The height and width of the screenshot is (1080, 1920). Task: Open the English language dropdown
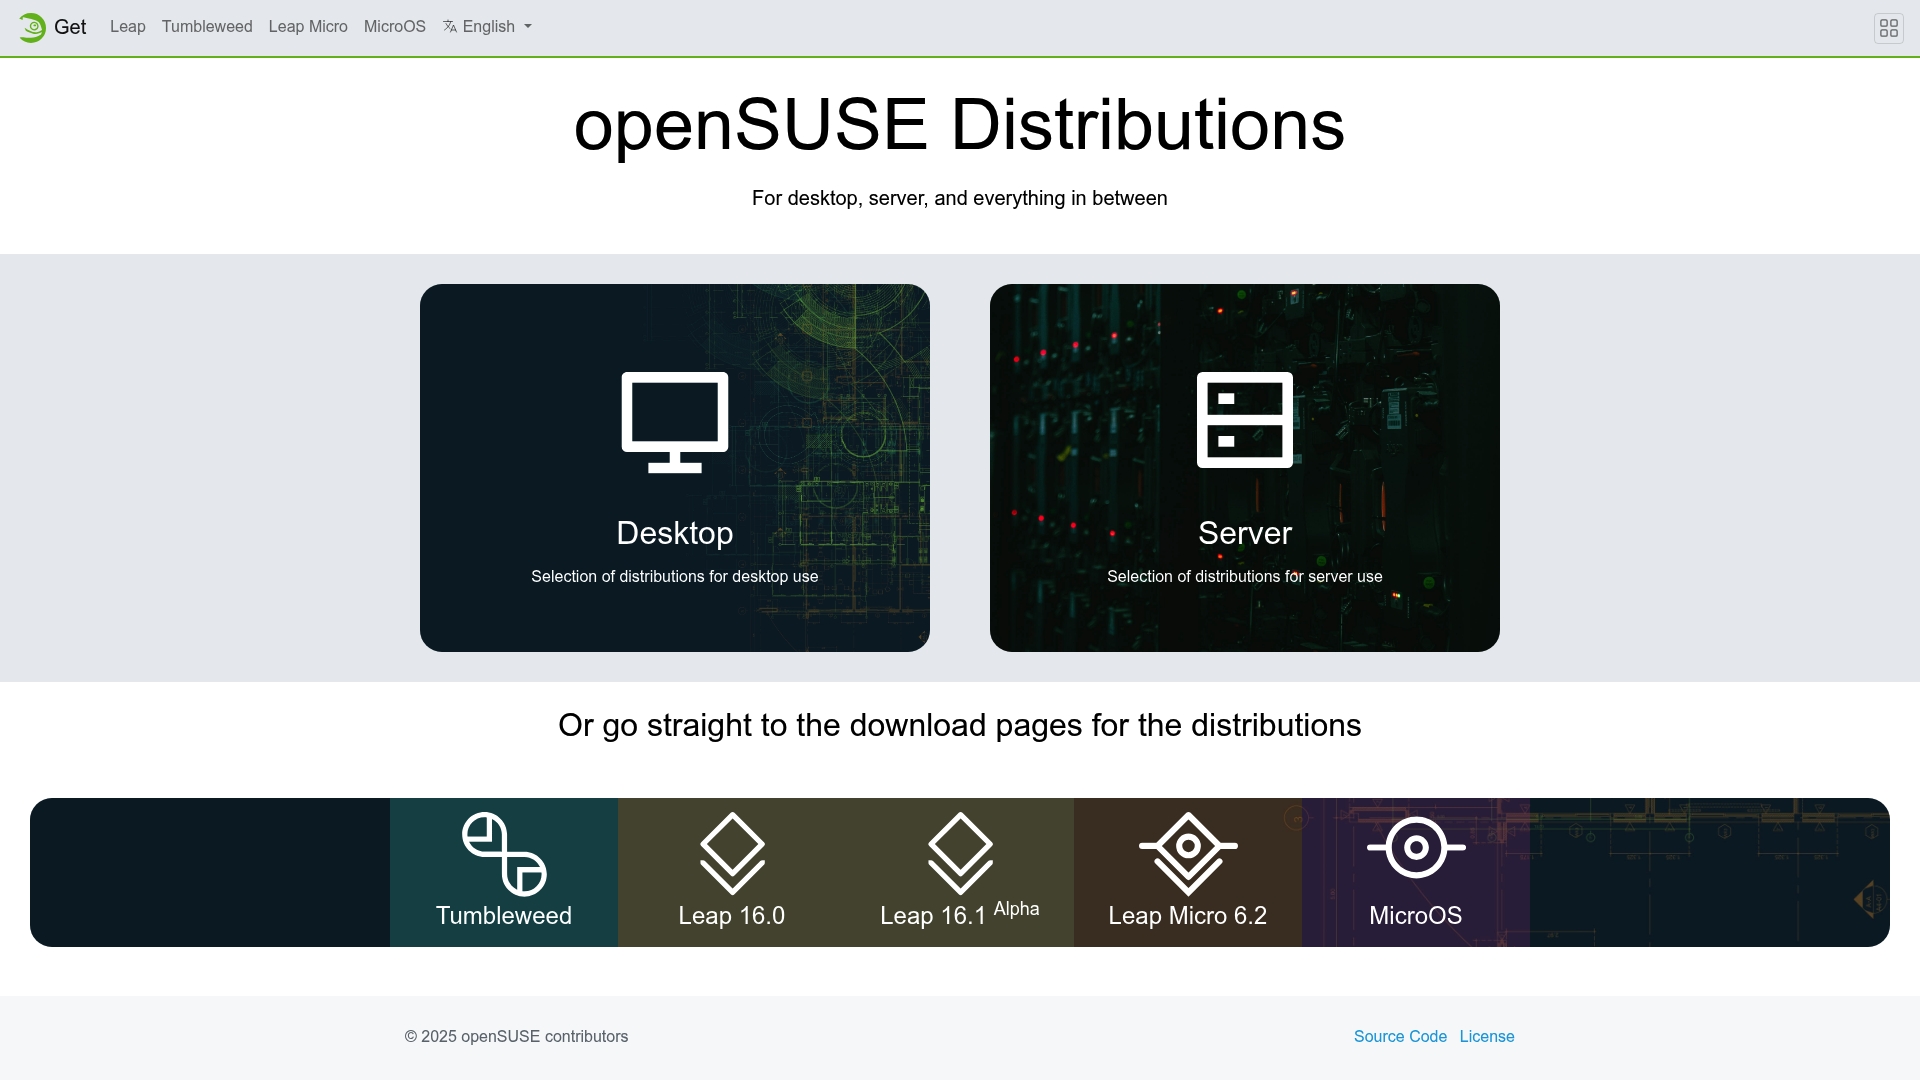[487, 27]
